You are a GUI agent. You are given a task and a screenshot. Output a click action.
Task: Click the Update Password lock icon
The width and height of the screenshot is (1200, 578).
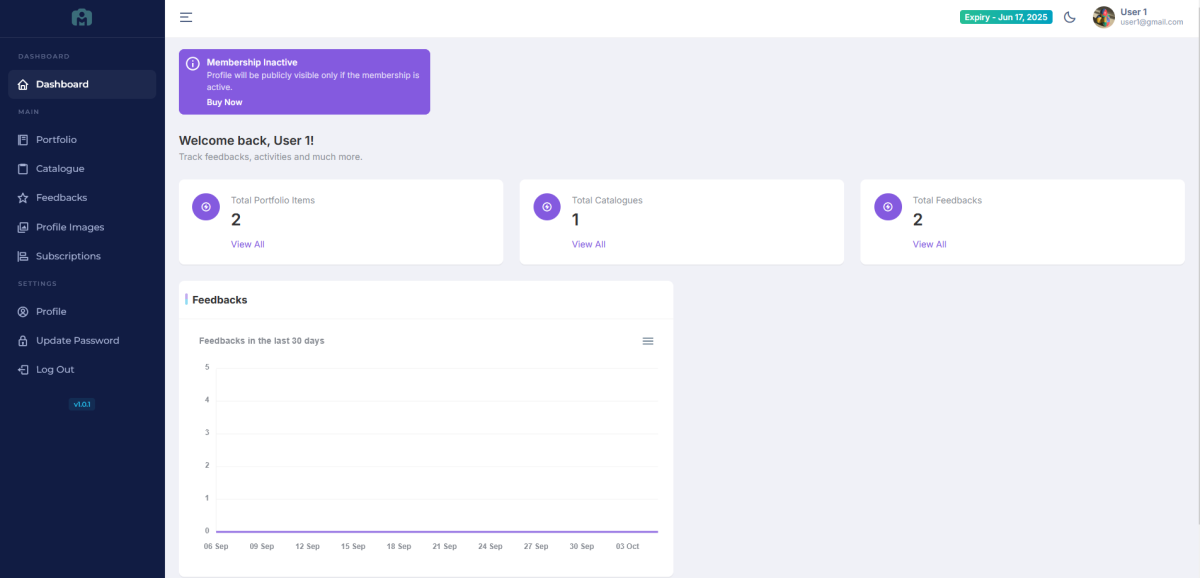point(23,341)
